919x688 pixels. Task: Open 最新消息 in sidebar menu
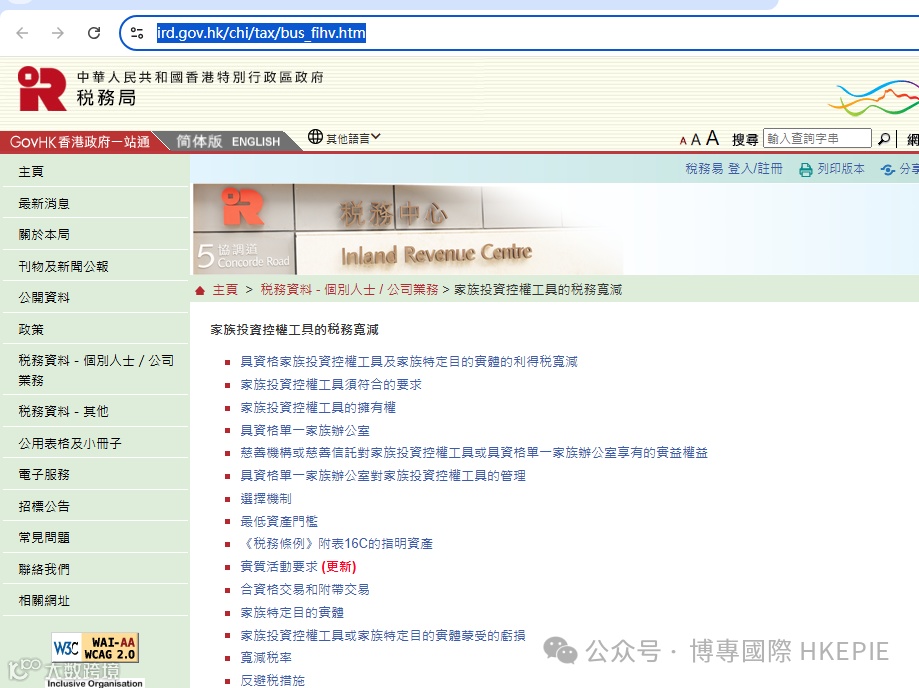[x=44, y=203]
